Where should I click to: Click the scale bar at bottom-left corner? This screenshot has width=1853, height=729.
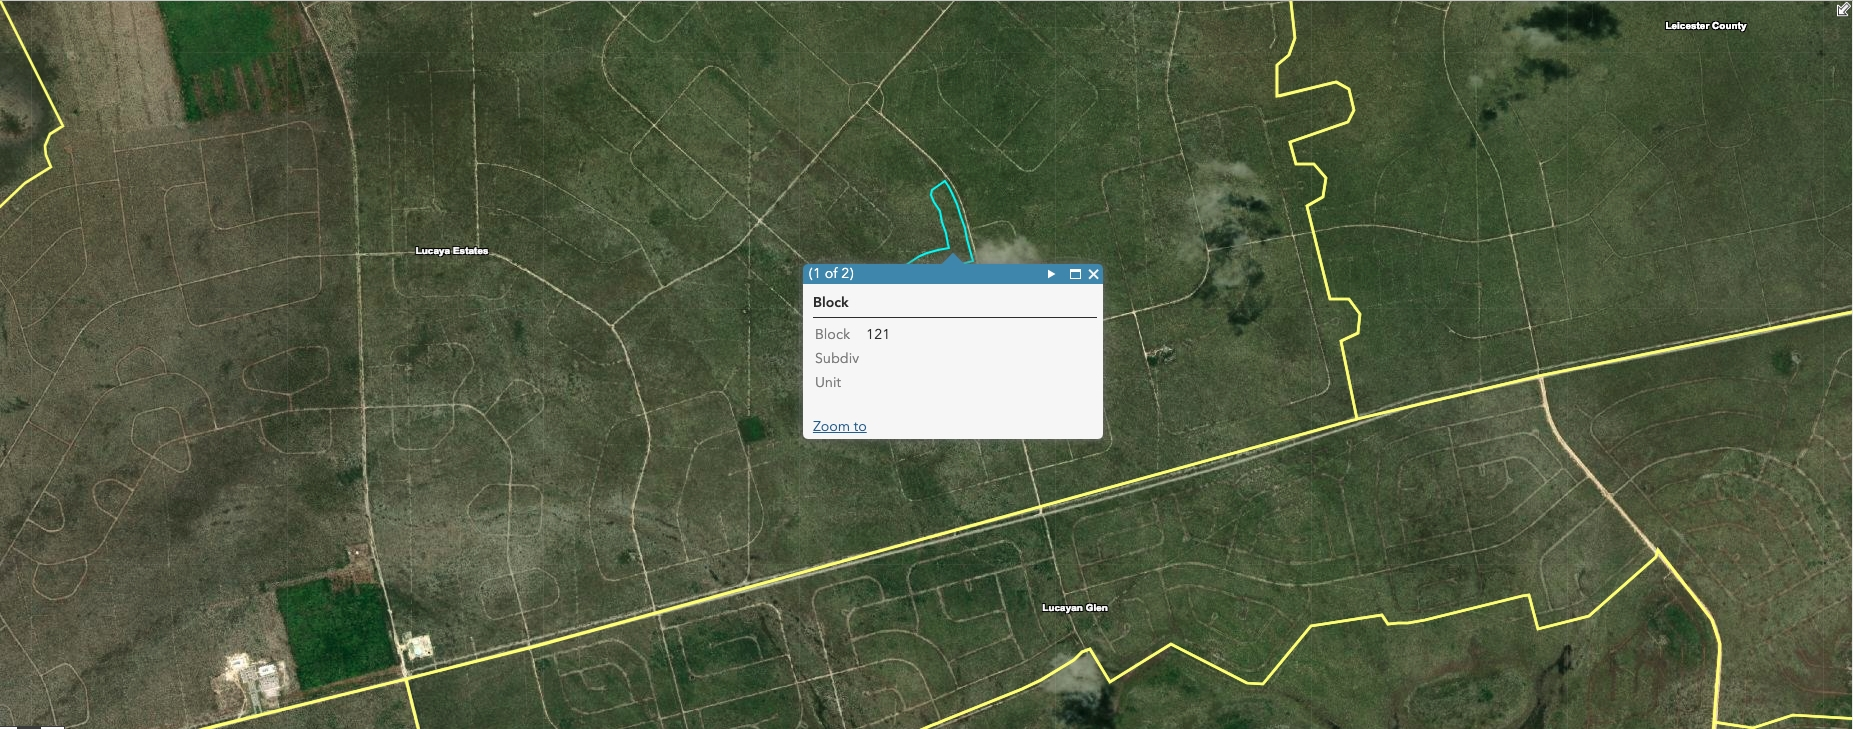[x=32, y=725]
